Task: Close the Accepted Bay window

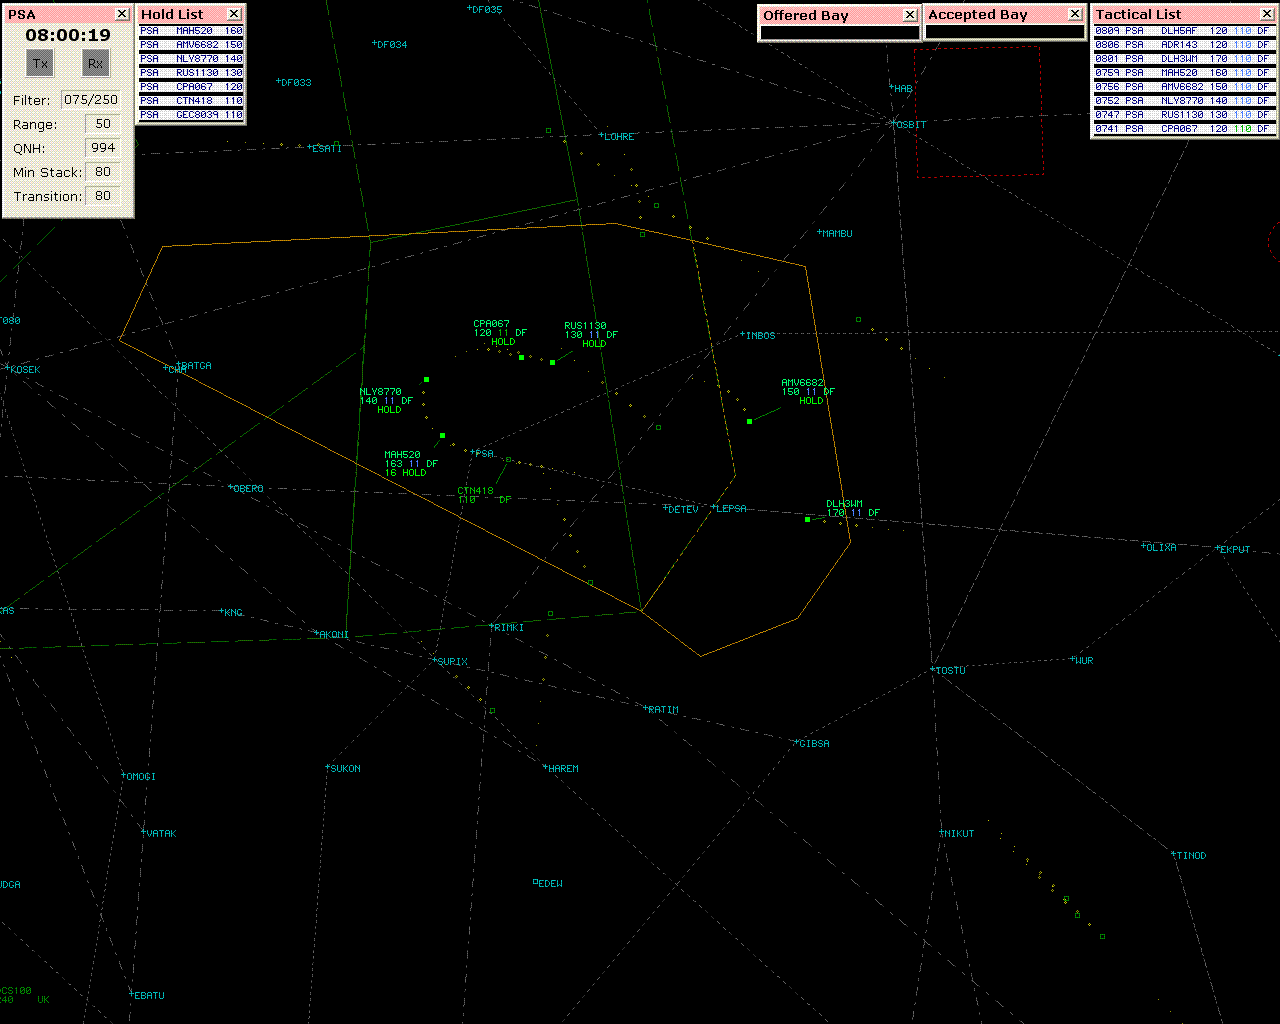Action: click(1075, 14)
